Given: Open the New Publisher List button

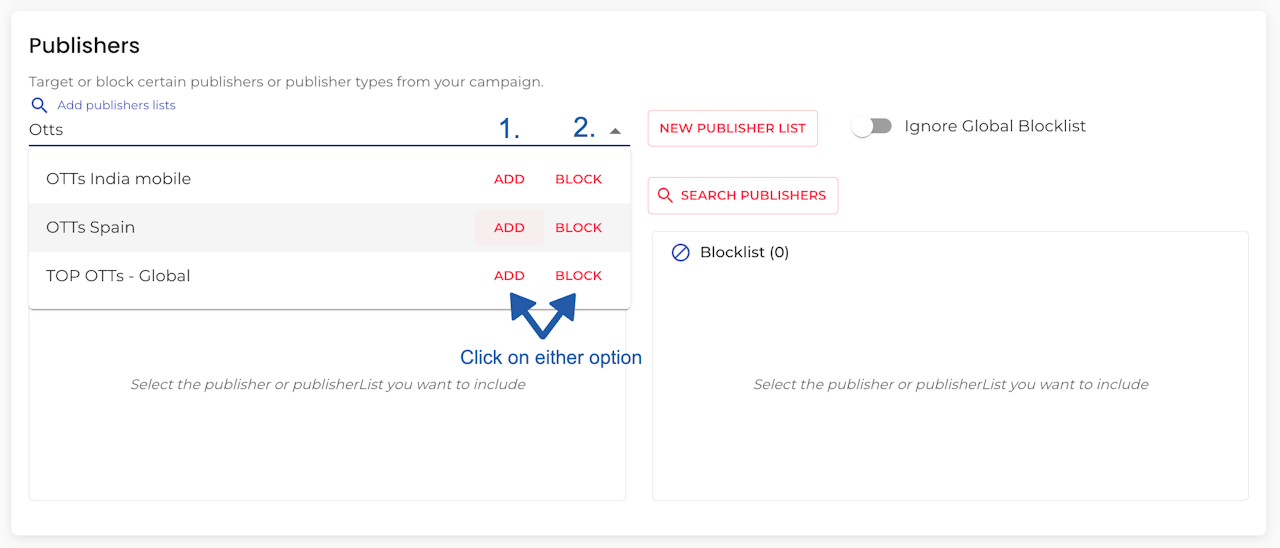Looking at the screenshot, I should [732, 129].
